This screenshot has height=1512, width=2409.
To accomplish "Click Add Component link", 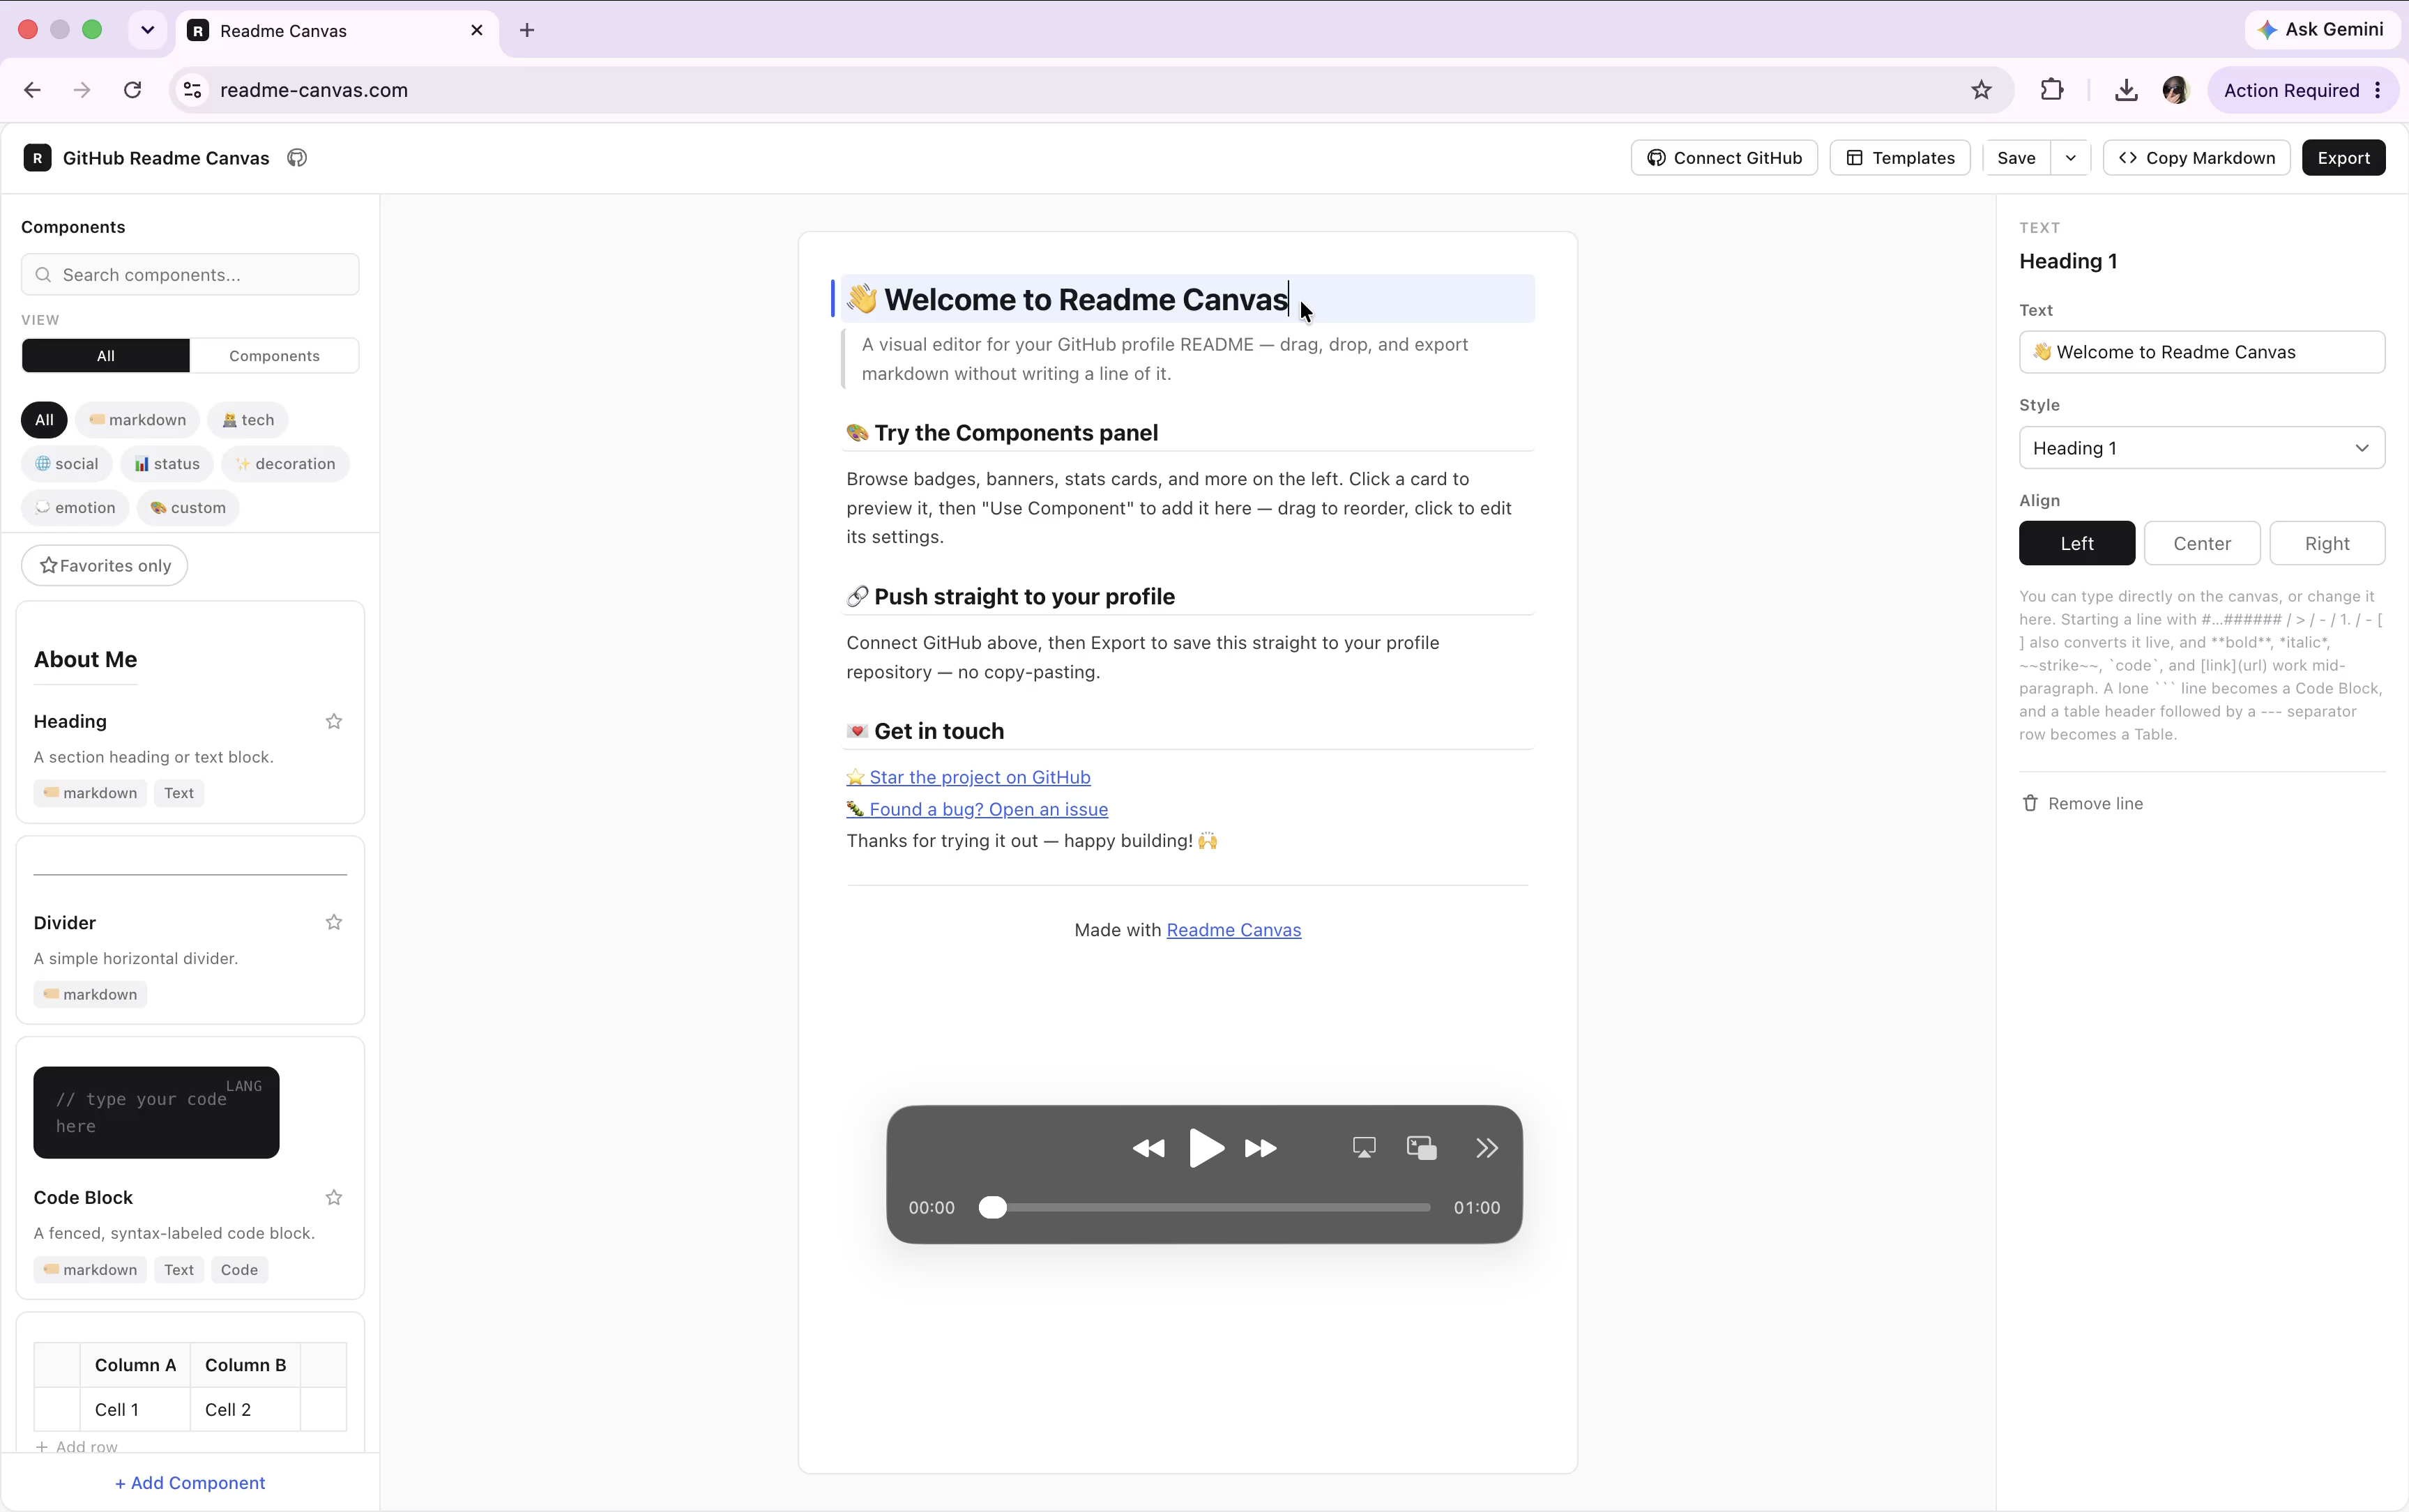I will coord(190,1483).
